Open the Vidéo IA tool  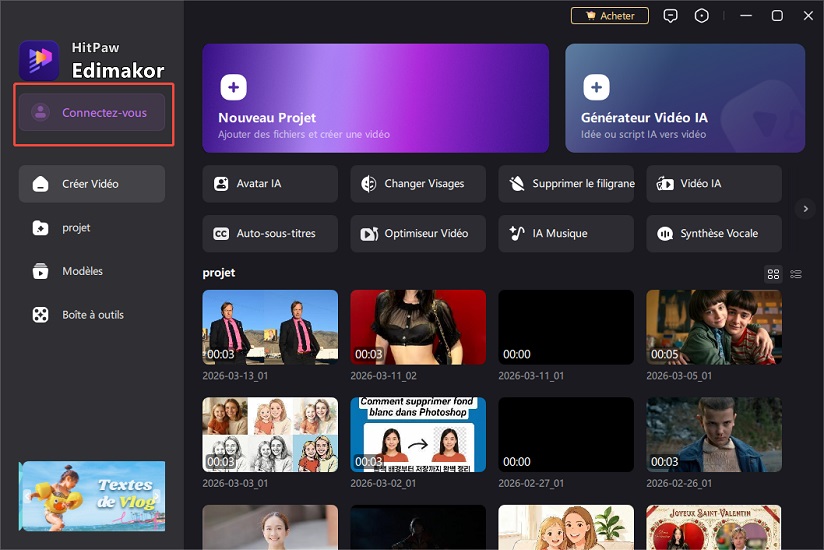point(714,184)
